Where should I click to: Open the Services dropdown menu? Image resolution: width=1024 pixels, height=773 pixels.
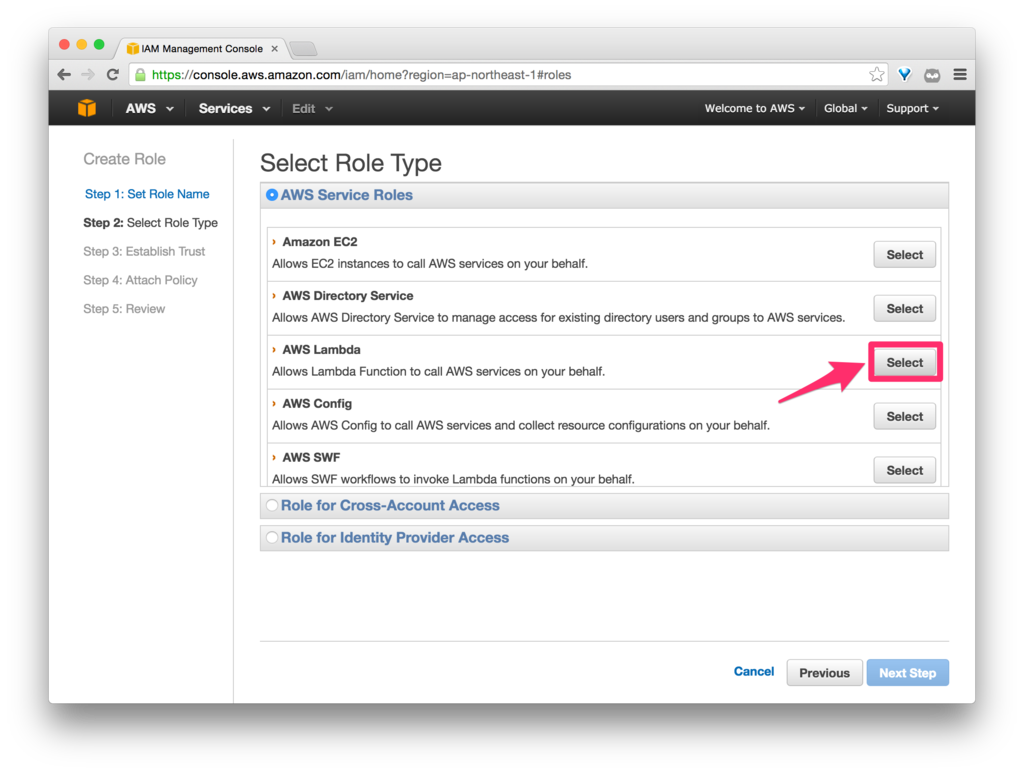click(234, 108)
